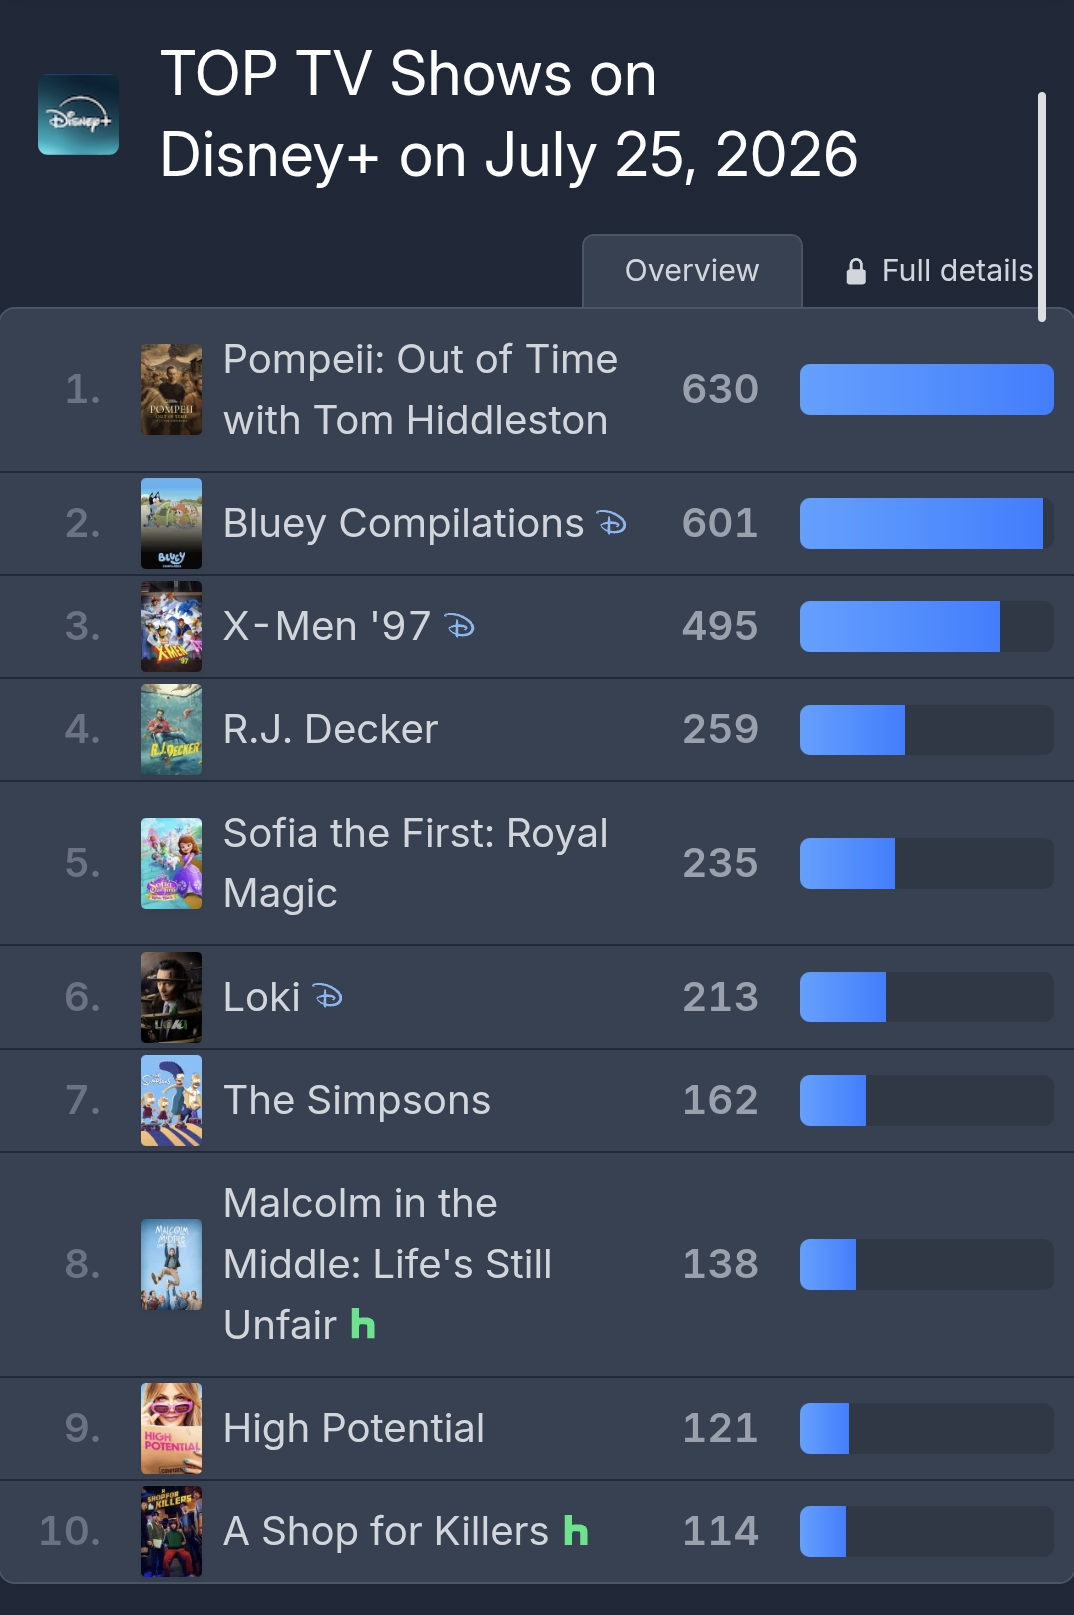Image resolution: width=1074 pixels, height=1615 pixels.
Task: Click the Disney+ logo in the header
Action: (x=78, y=115)
